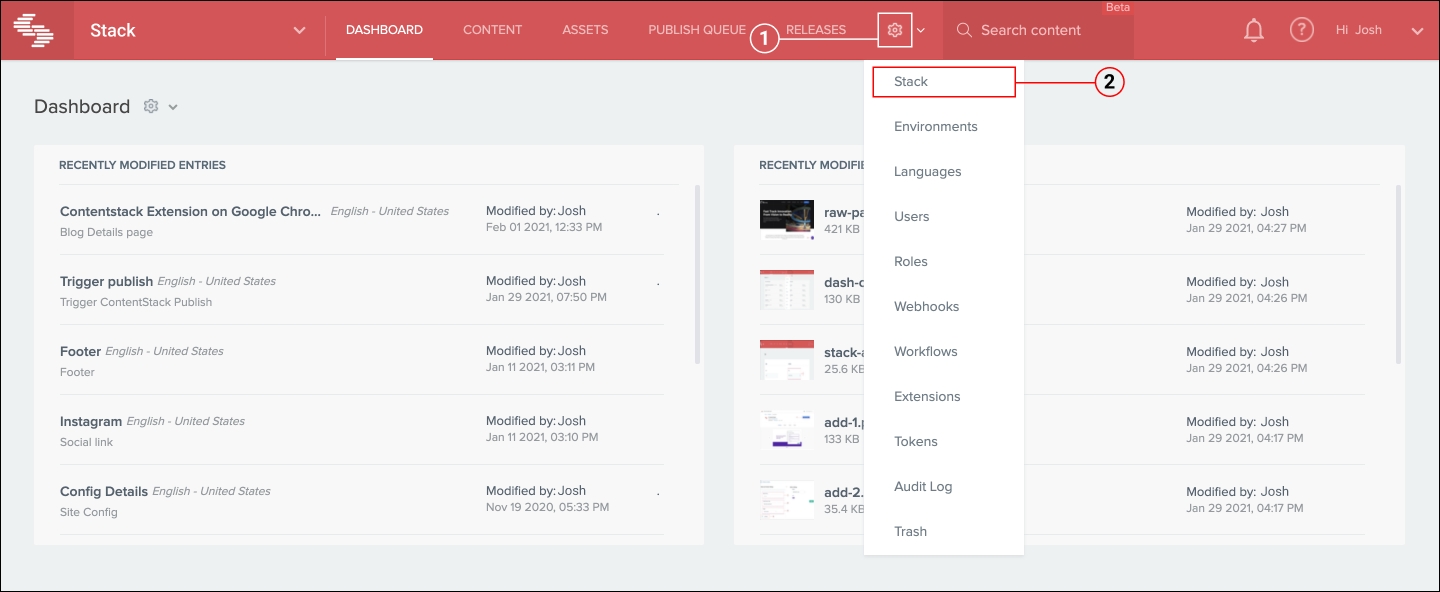Select Stack in settings menu
Viewport: 1440px width, 592px height.
pos(944,82)
